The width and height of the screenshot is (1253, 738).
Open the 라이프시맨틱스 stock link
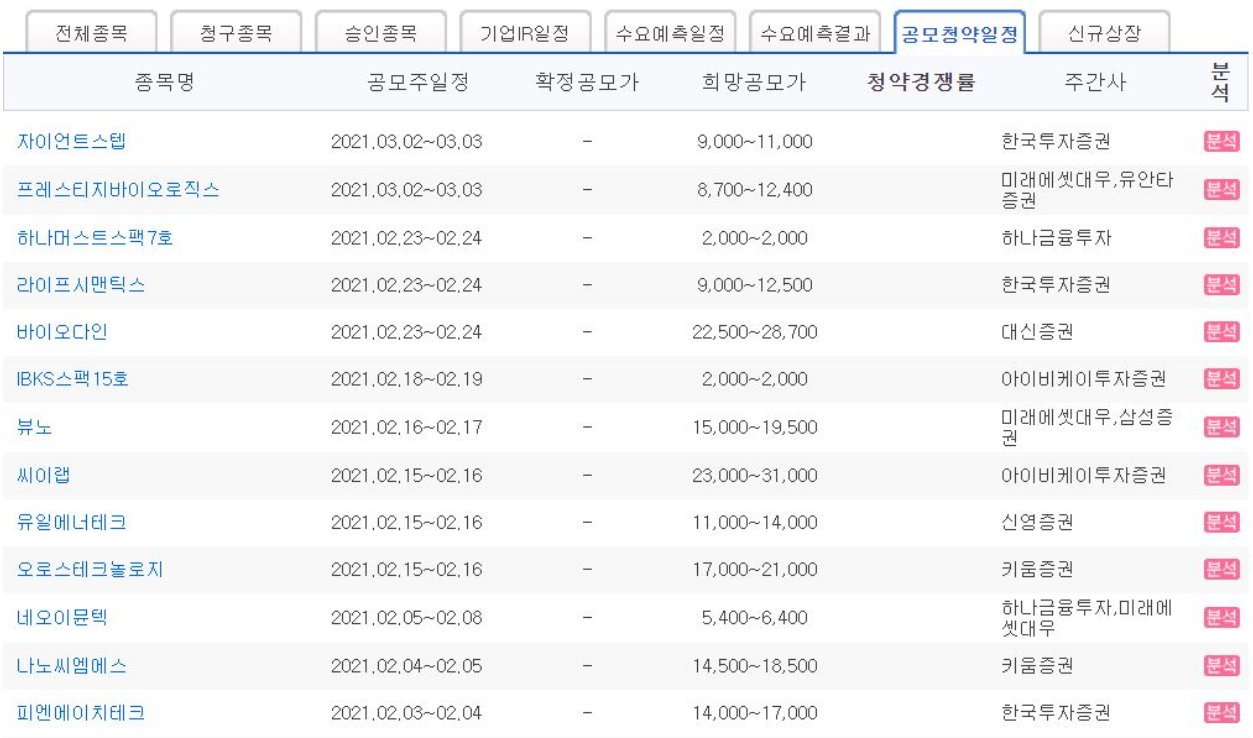[x=81, y=284]
